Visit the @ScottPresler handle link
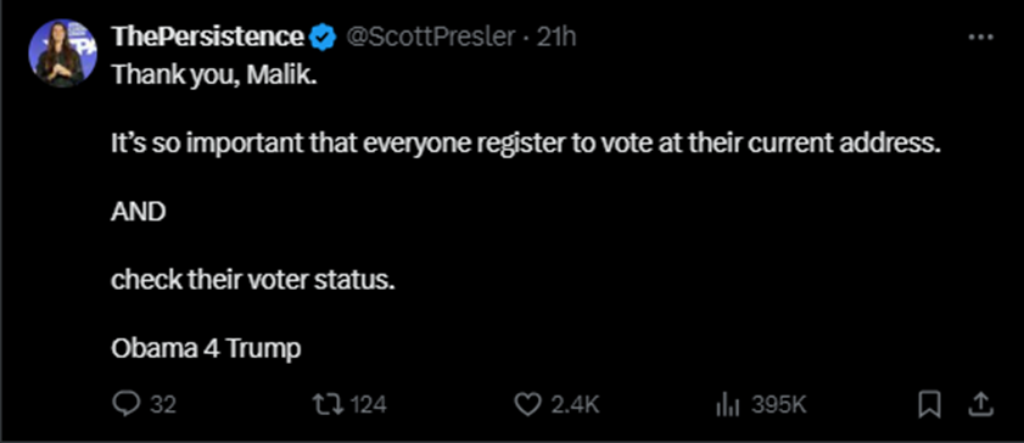1024x443 pixels. coord(430,38)
